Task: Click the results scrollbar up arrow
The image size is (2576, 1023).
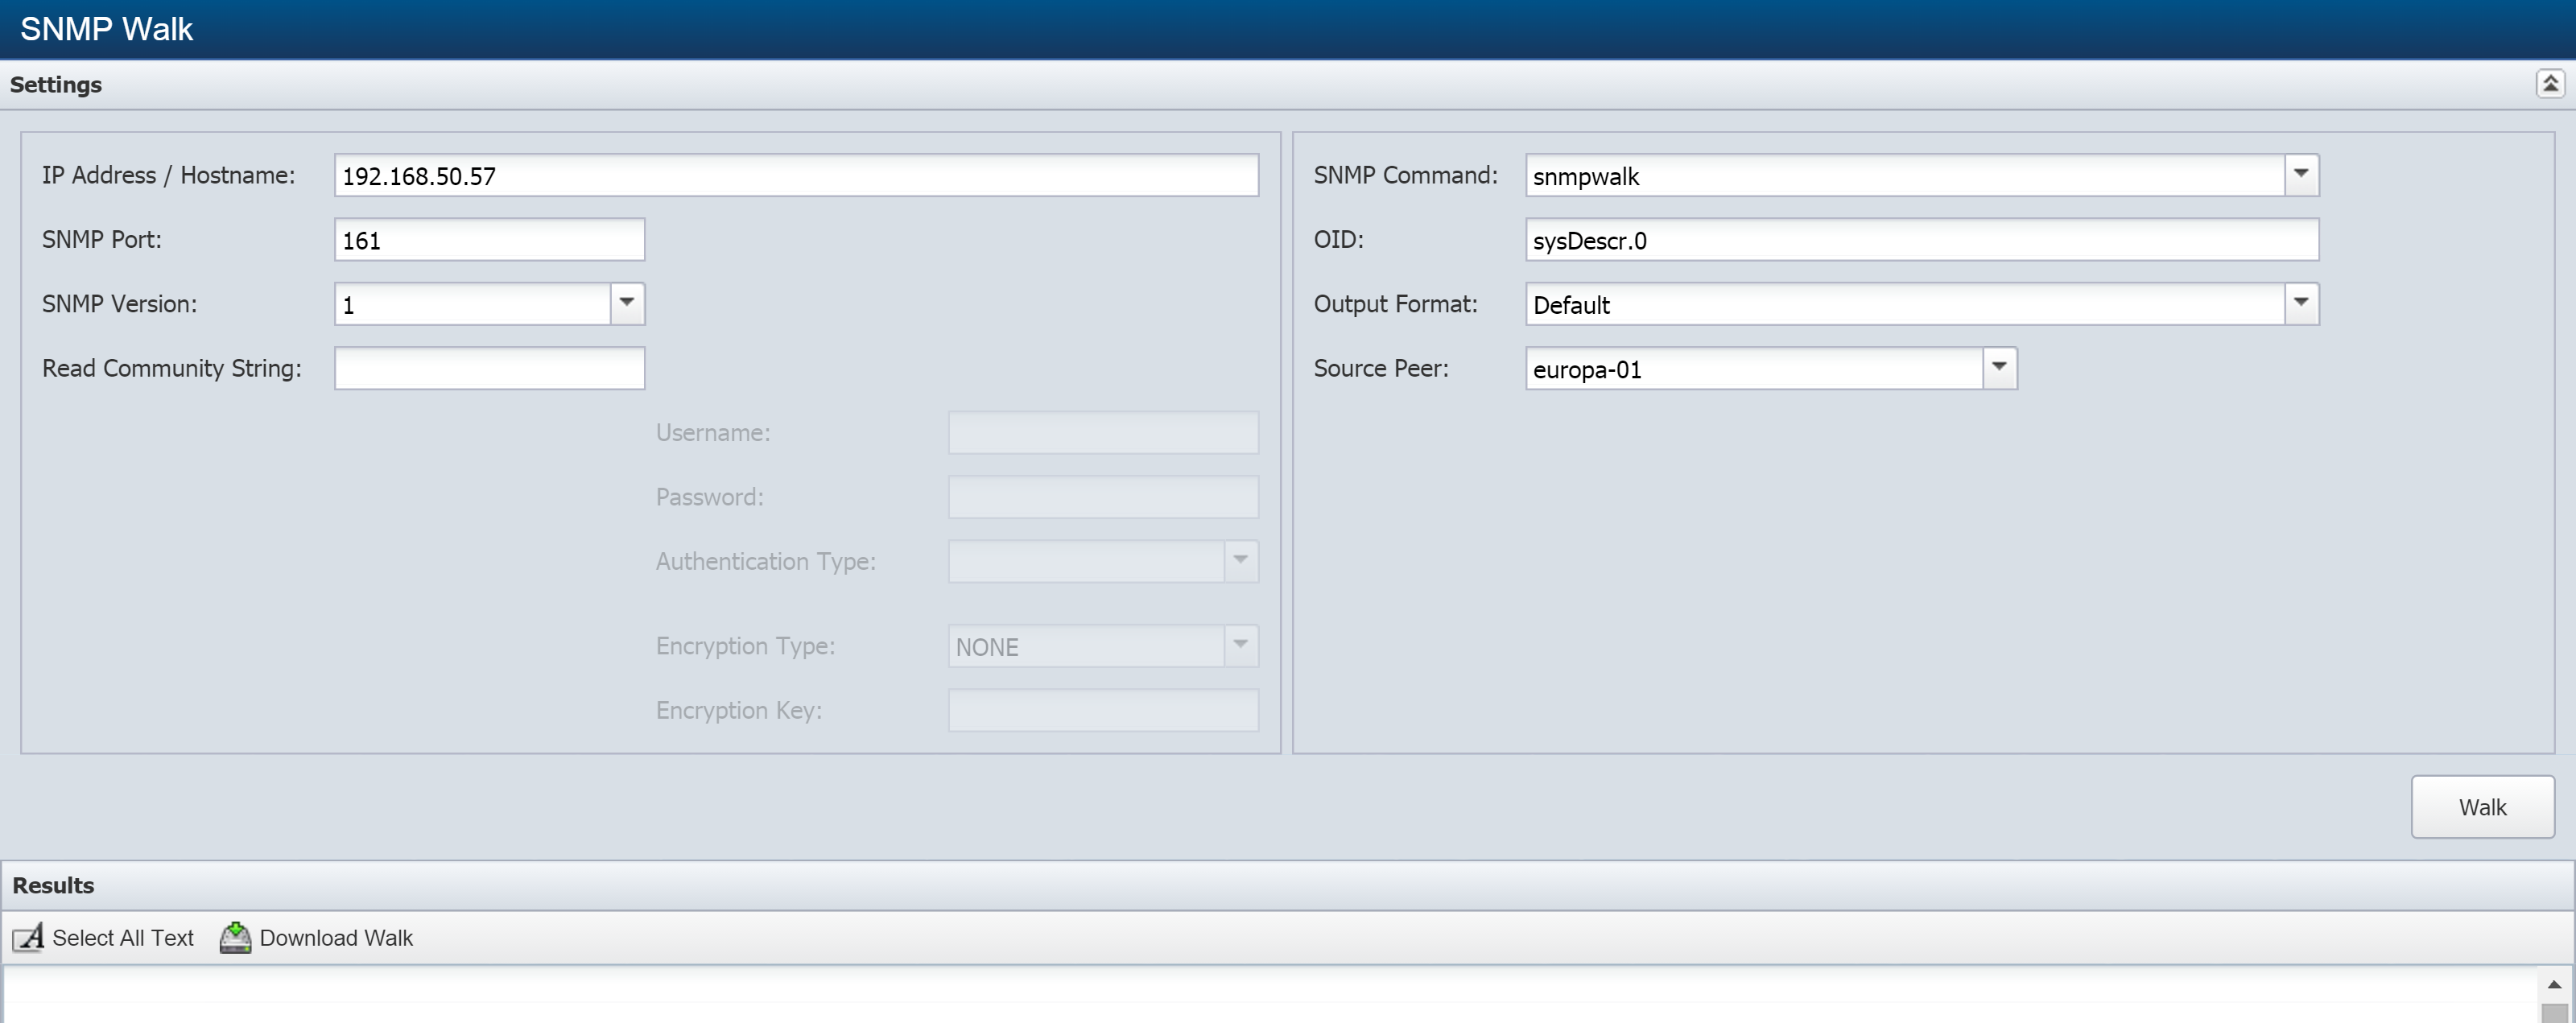Action: pyautogui.click(x=2554, y=984)
